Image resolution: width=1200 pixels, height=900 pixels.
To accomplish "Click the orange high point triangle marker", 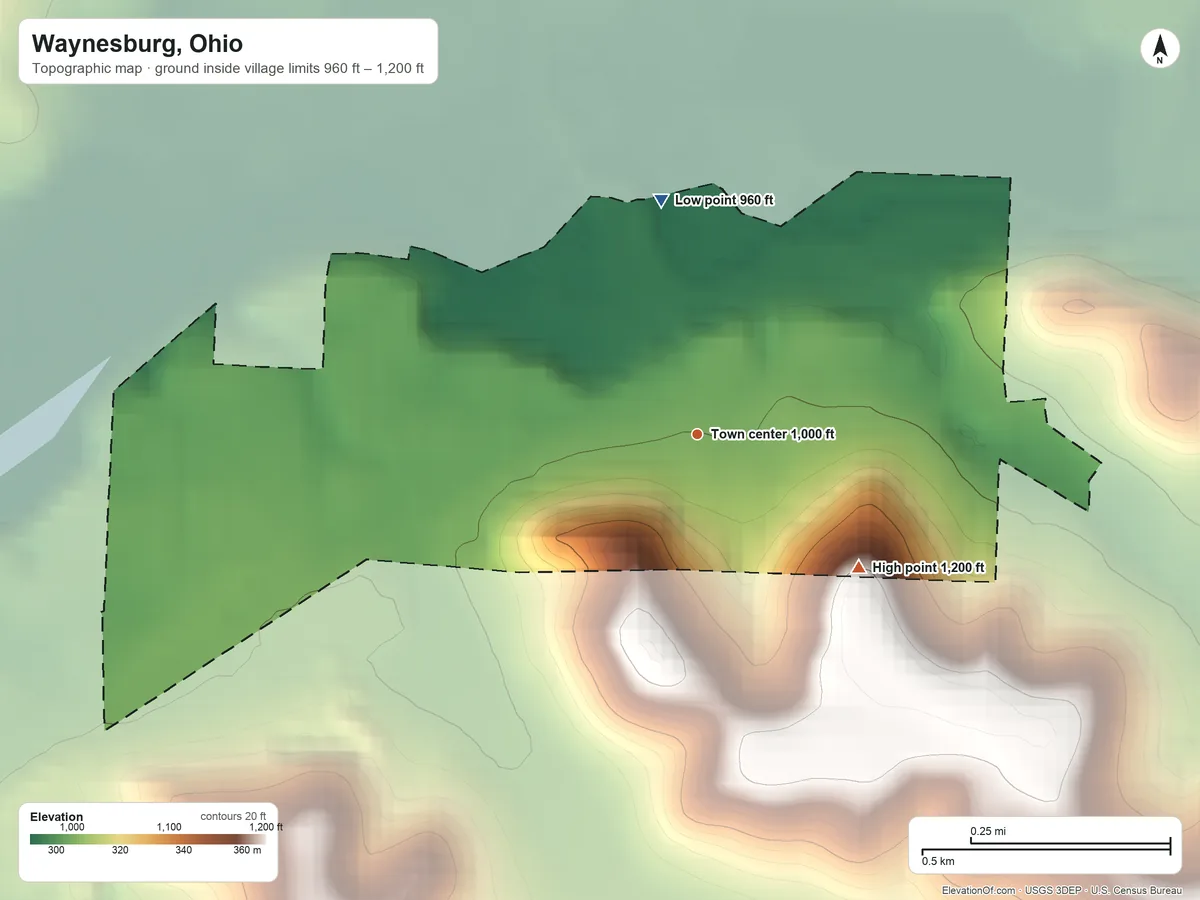I will pos(858,567).
